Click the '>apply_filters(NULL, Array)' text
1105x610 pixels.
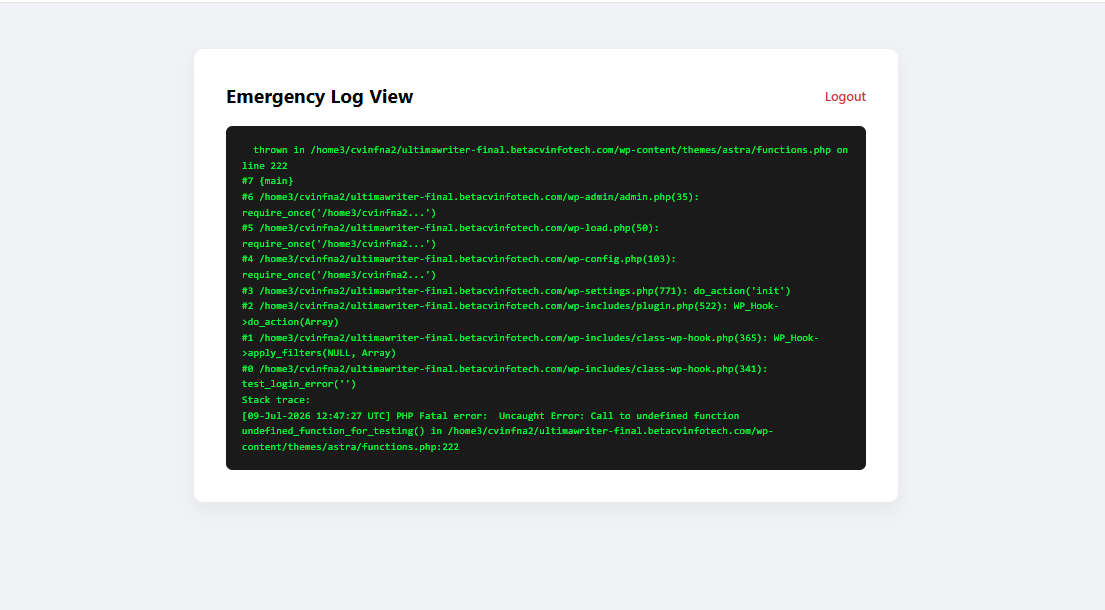point(319,353)
